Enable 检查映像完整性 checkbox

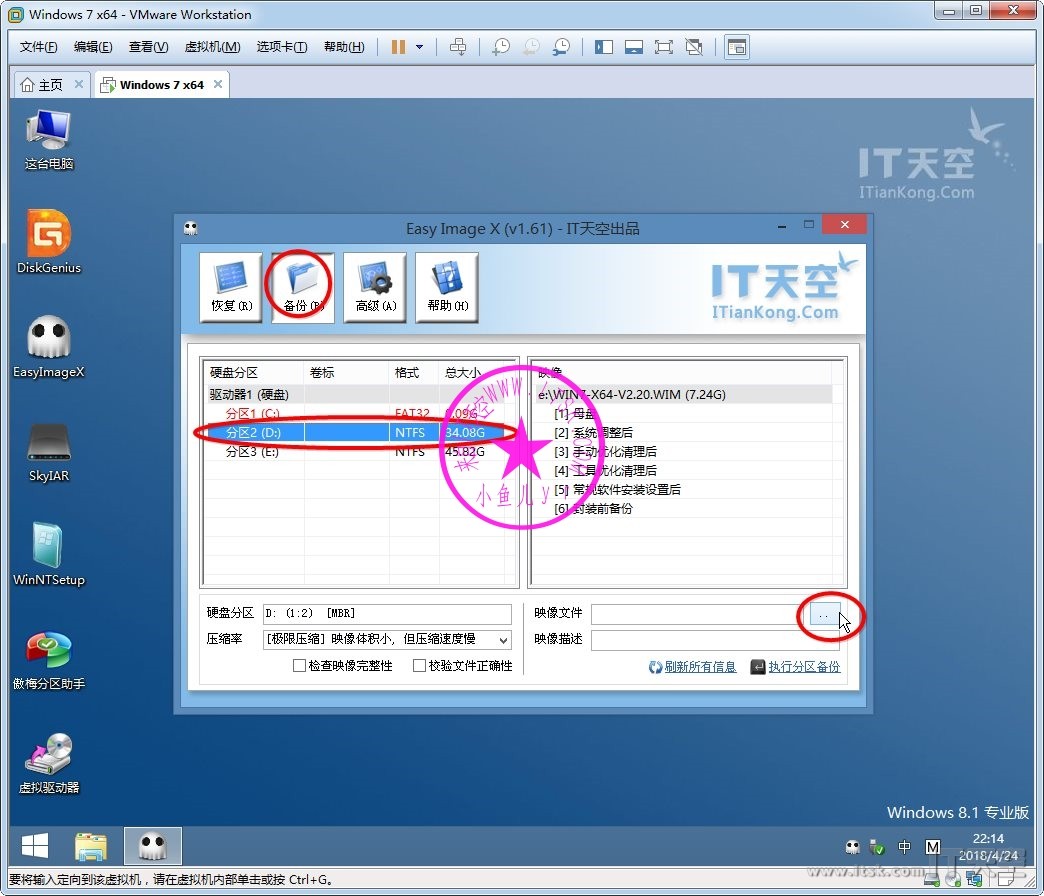[299, 666]
